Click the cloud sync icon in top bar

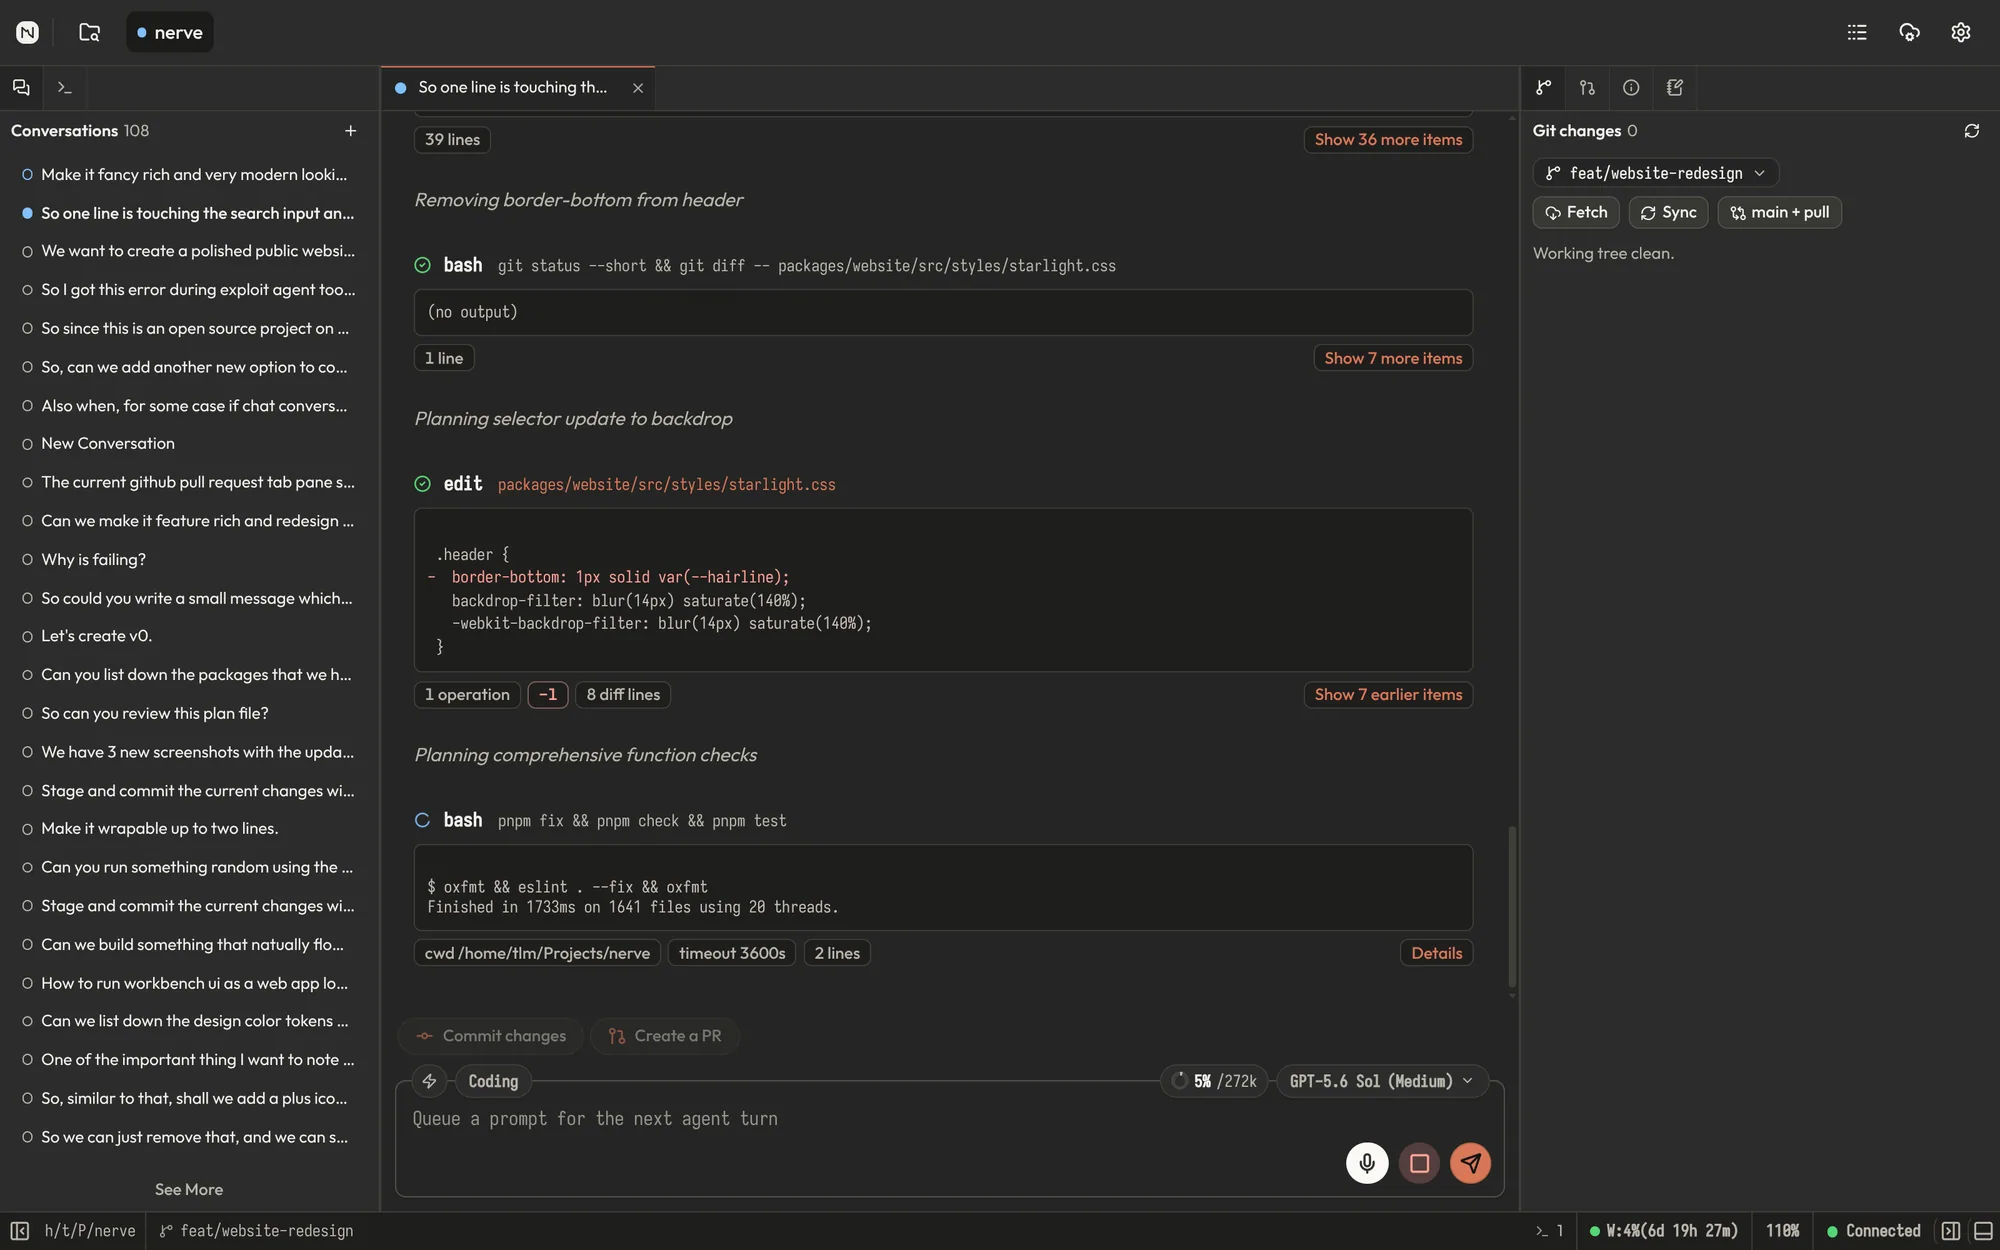[1909, 32]
